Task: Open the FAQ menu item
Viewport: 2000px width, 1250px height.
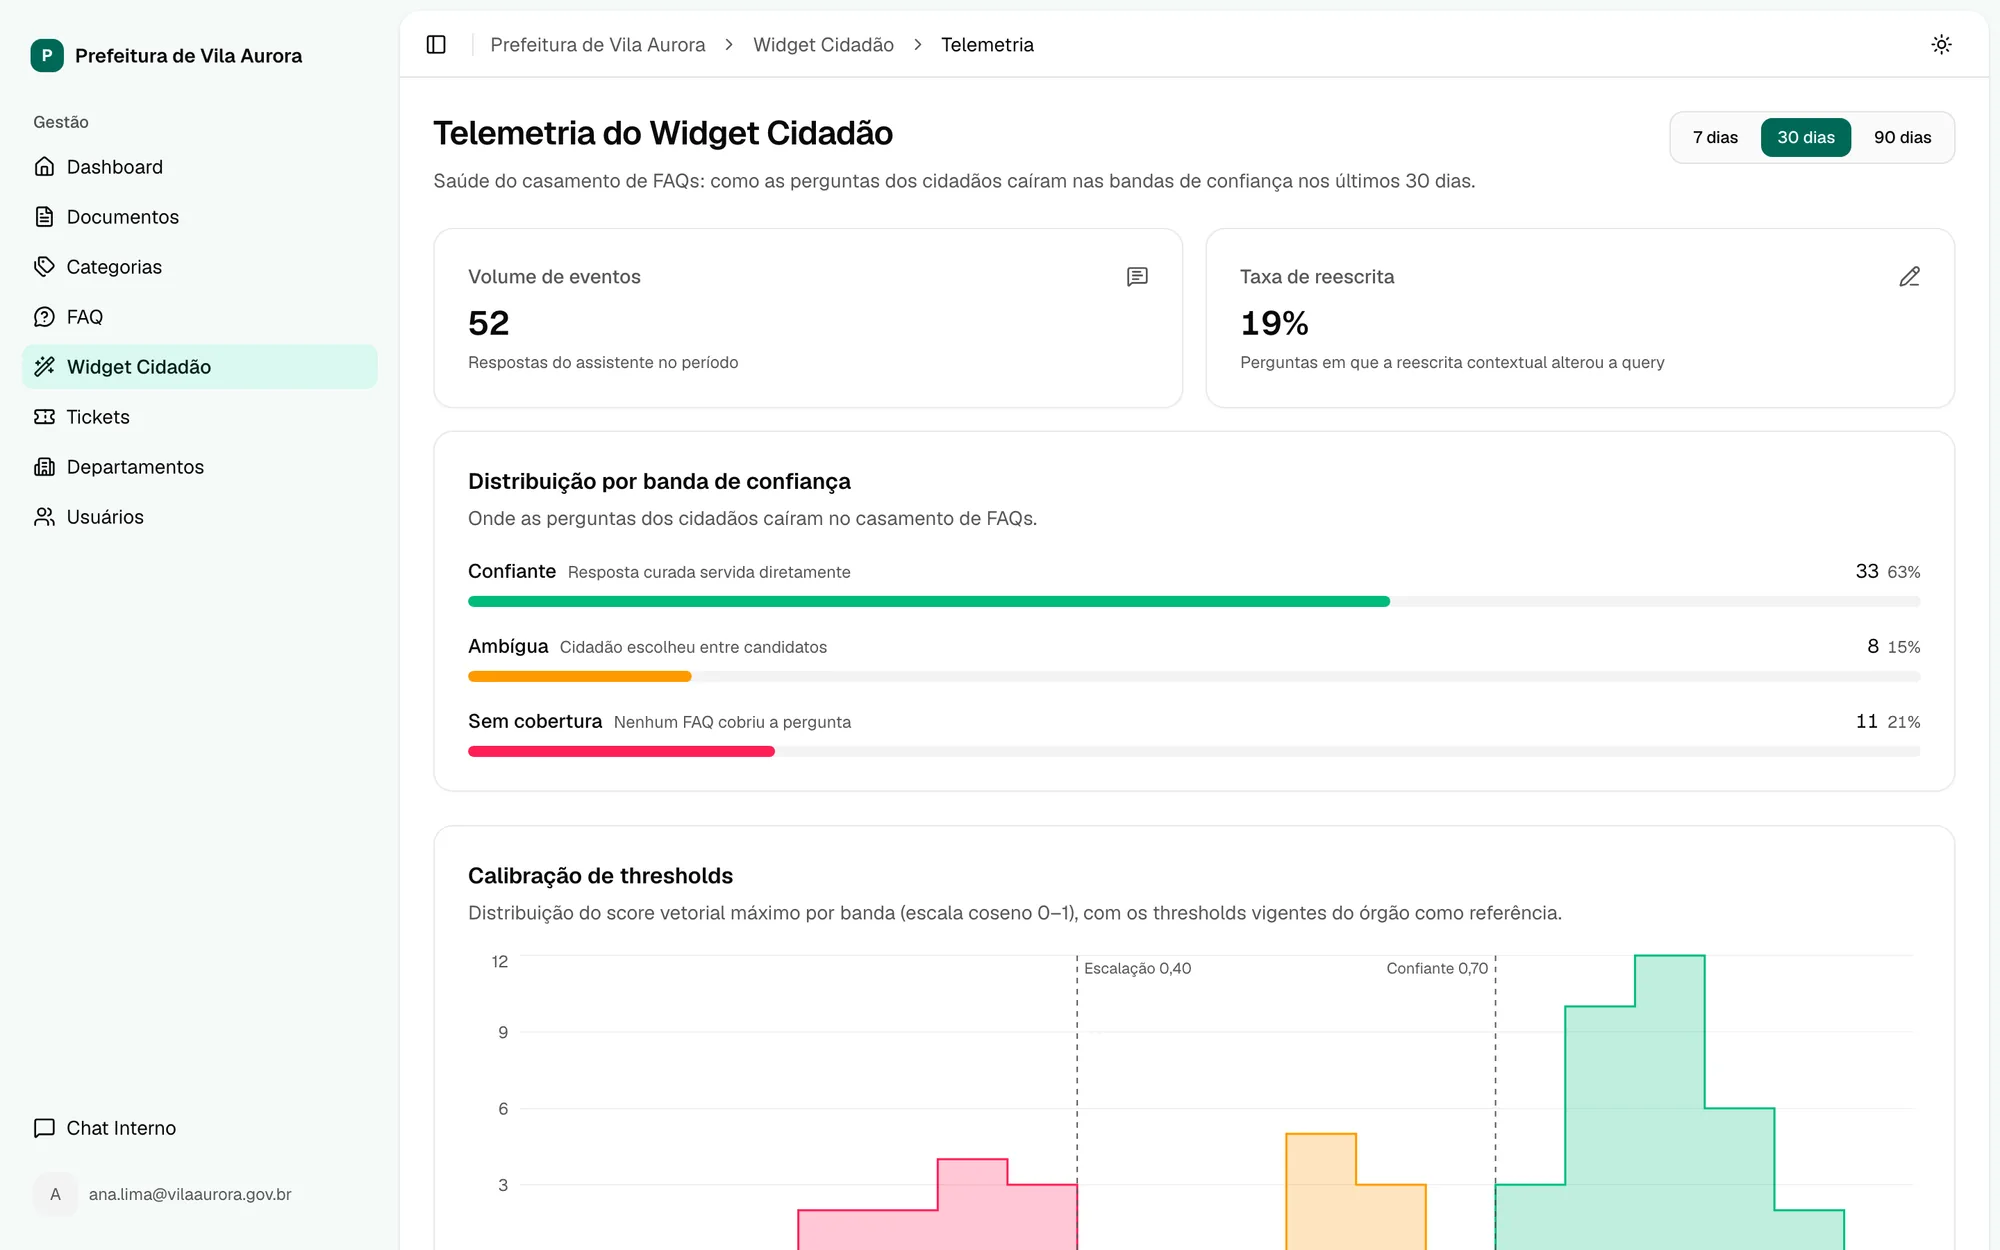Action: pyautogui.click(x=200, y=317)
